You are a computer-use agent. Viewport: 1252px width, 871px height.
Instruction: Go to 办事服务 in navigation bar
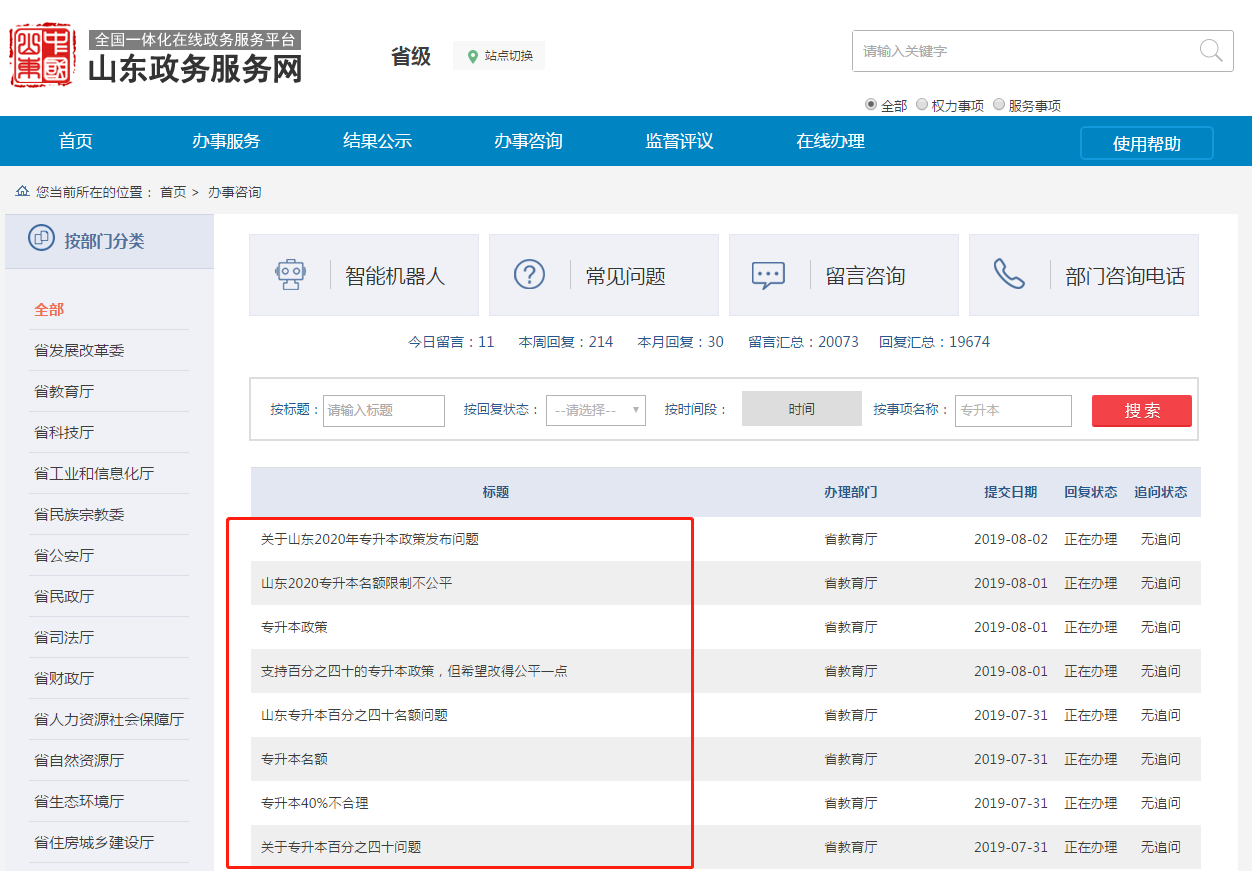[x=226, y=141]
